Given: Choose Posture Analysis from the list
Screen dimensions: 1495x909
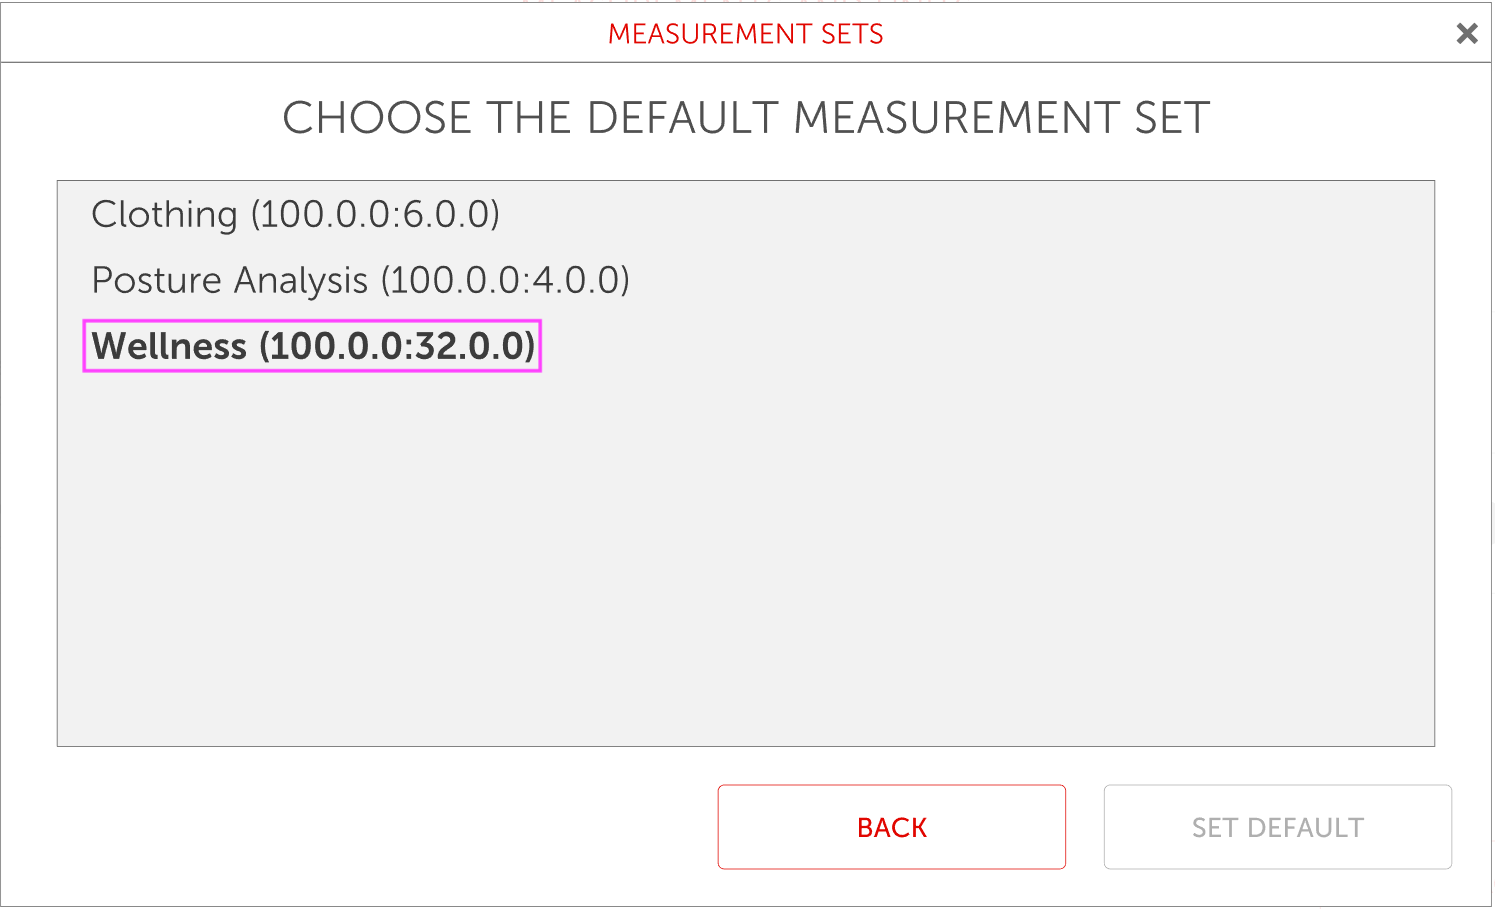Looking at the screenshot, I should click(360, 281).
